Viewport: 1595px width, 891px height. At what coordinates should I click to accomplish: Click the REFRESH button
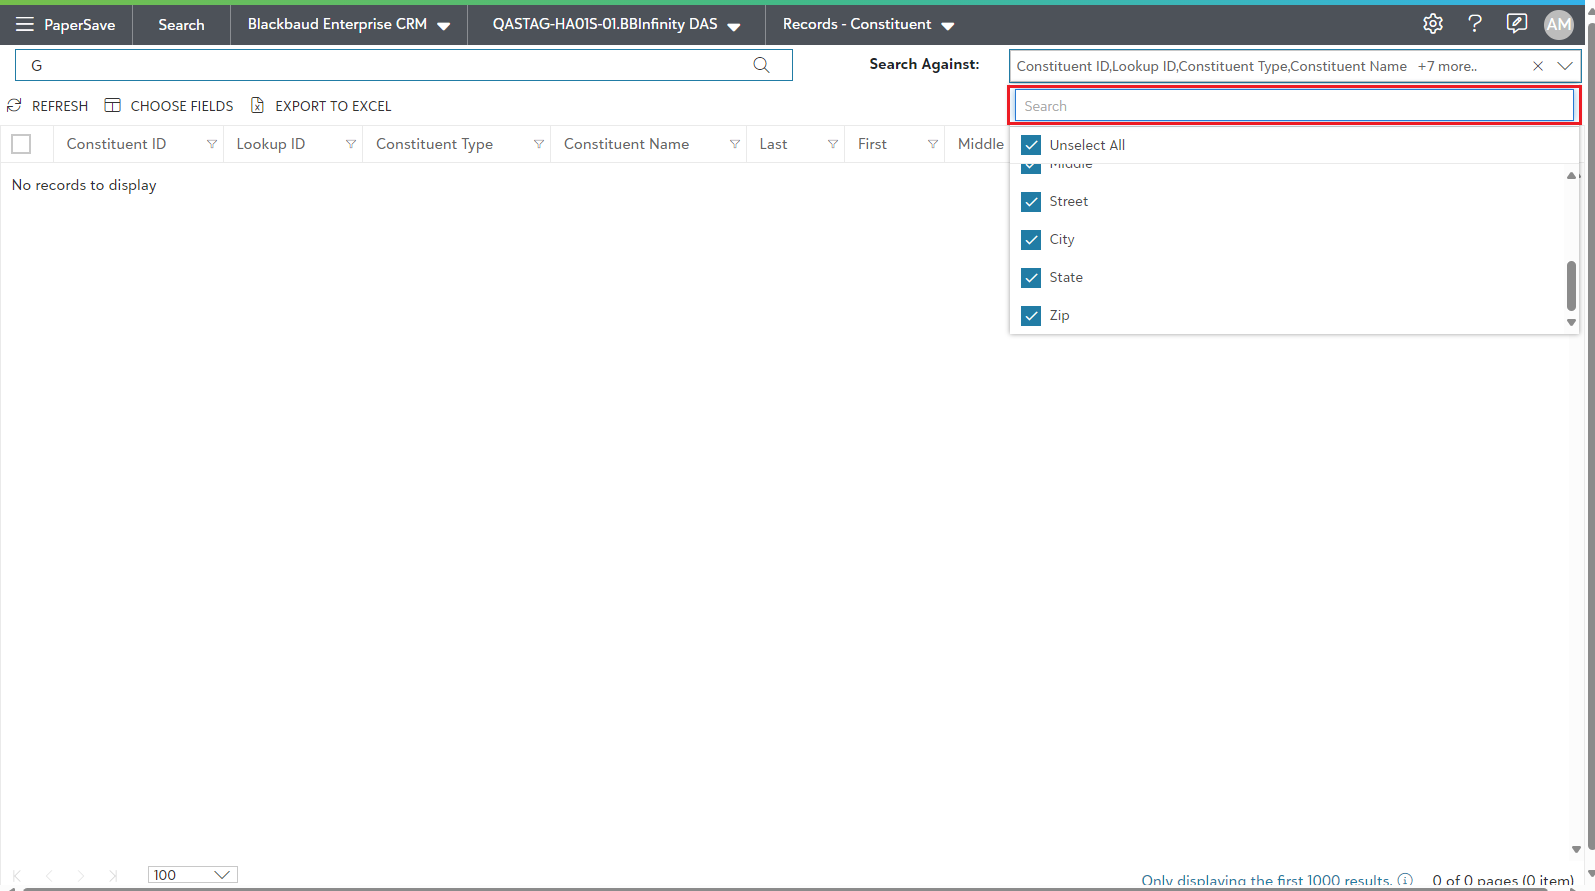(48, 106)
